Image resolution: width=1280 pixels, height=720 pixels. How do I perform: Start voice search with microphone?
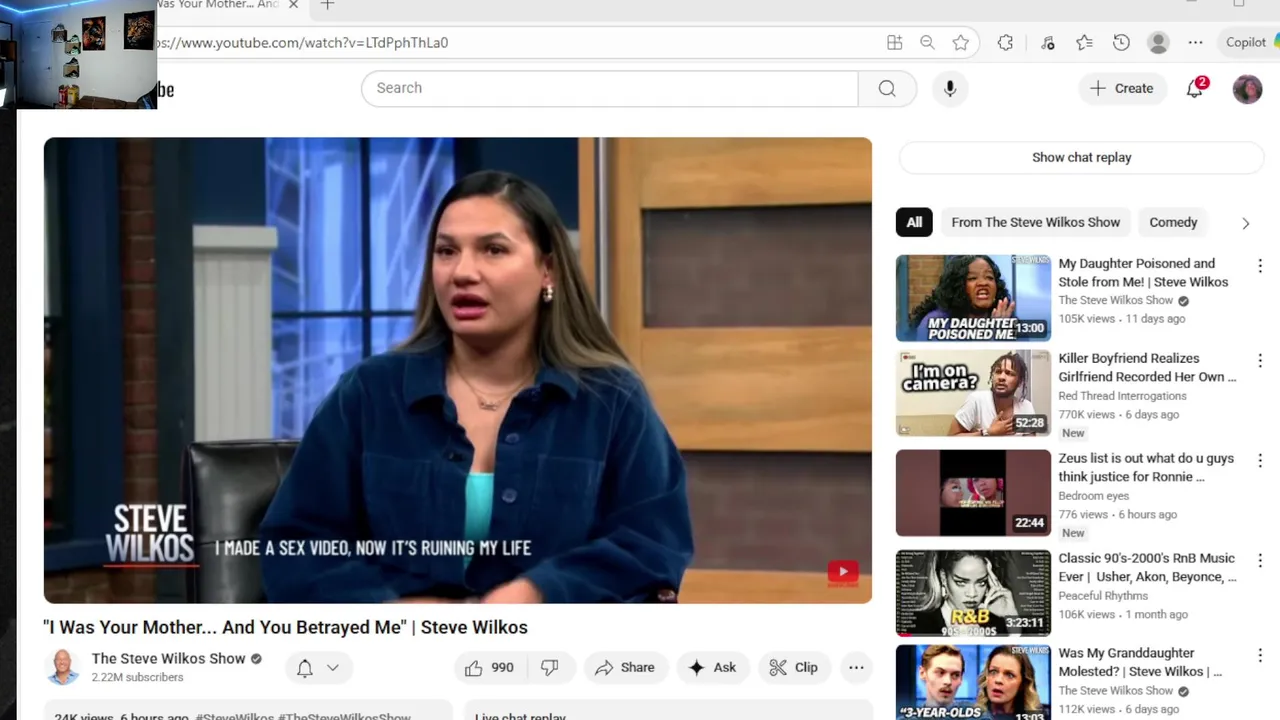tap(950, 88)
